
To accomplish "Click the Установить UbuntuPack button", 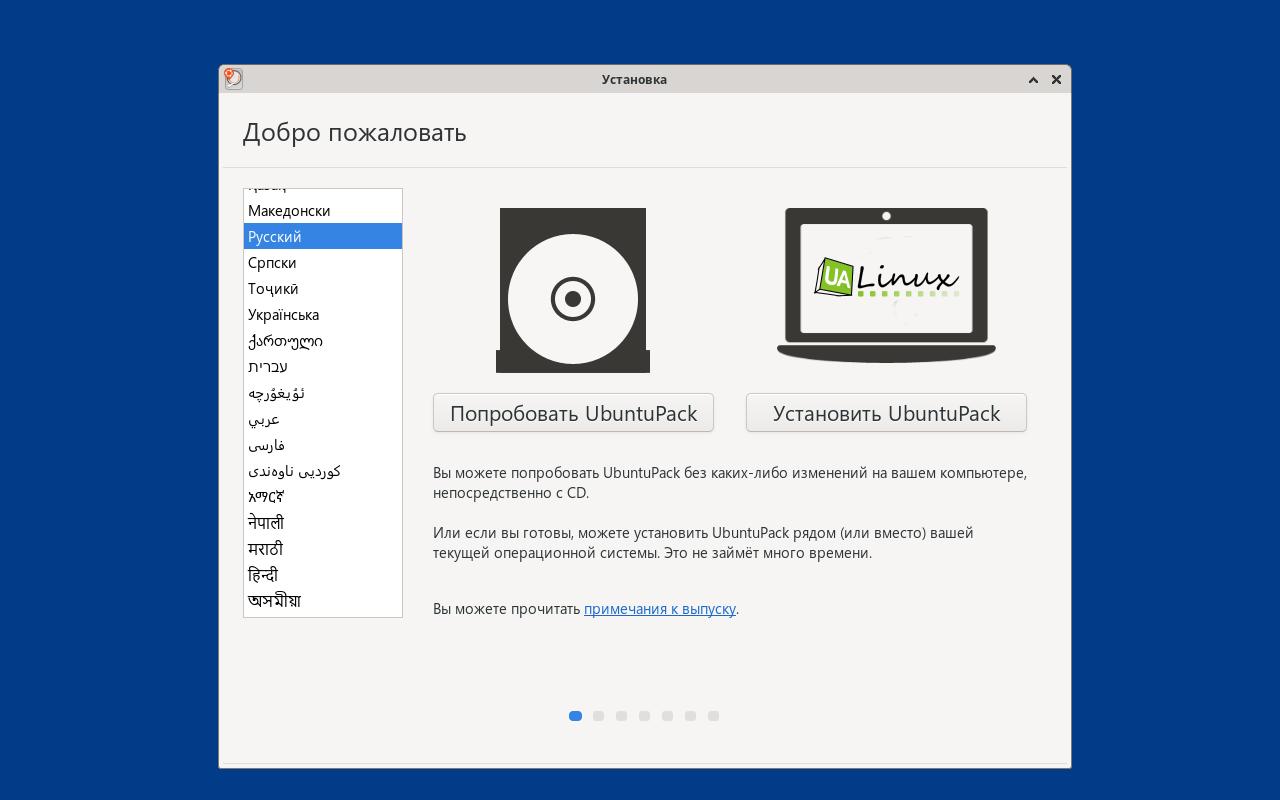I will click(886, 413).
